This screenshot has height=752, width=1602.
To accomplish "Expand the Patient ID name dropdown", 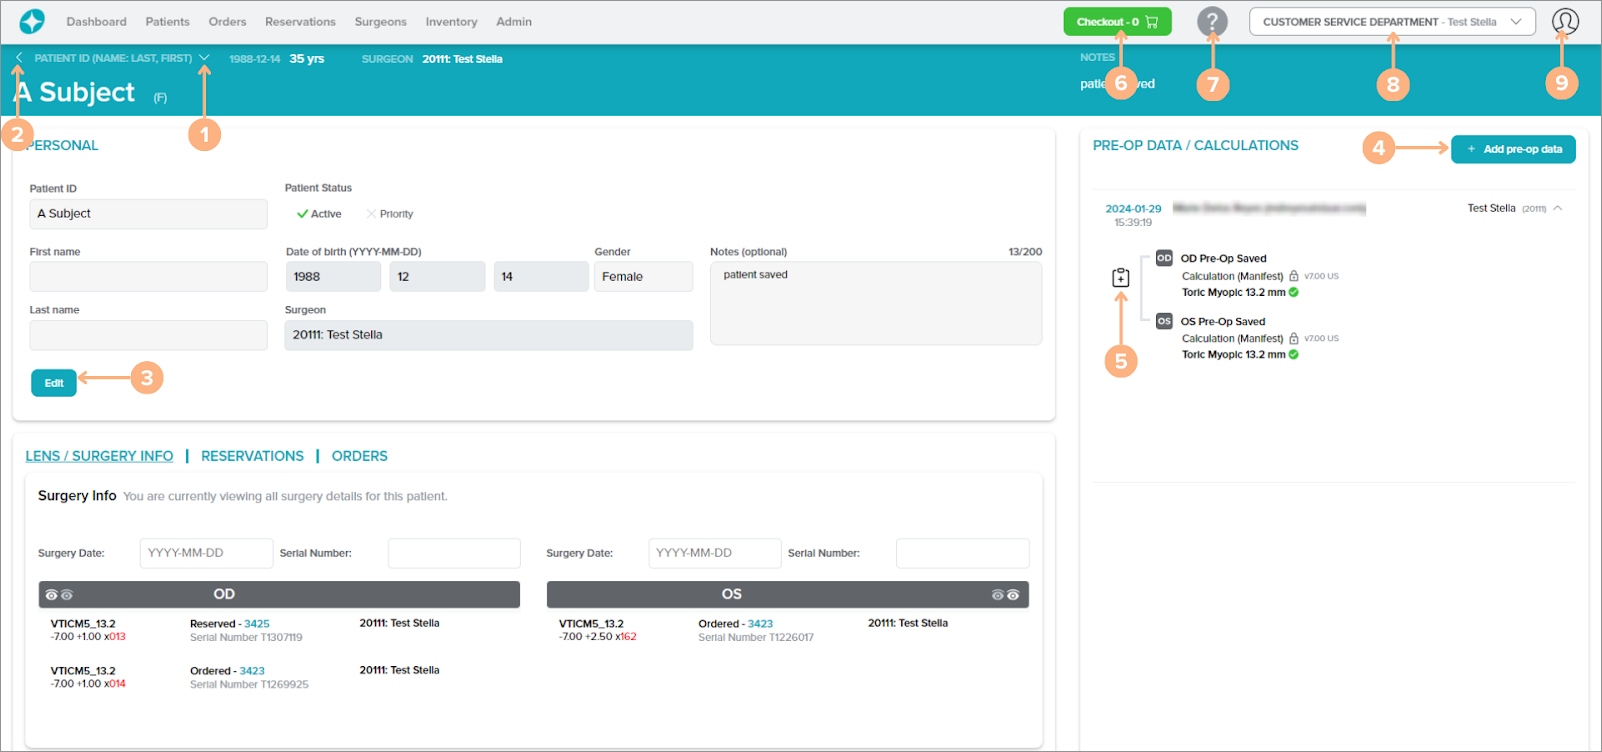I will coord(204,58).
